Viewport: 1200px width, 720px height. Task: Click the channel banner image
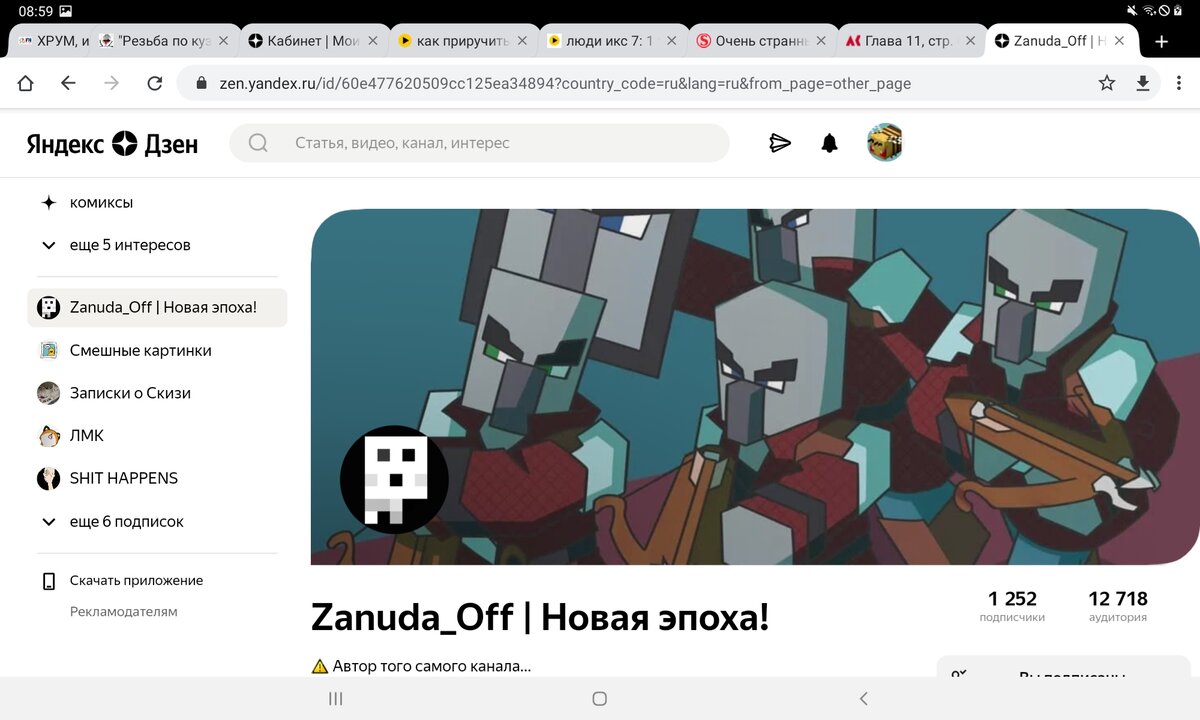coord(755,387)
